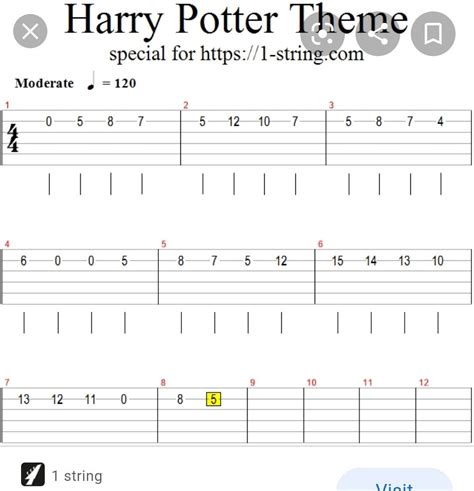The height and width of the screenshot is (491, 474).
Task: Click the Harry Potter Theme title
Action: (236, 18)
